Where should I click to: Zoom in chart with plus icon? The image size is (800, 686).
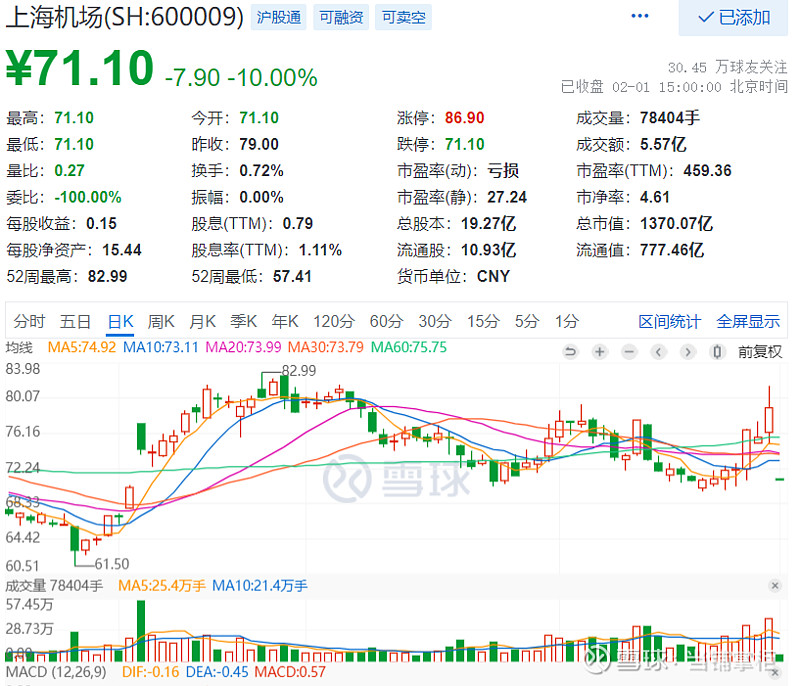pyautogui.click(x=600, y=351)
